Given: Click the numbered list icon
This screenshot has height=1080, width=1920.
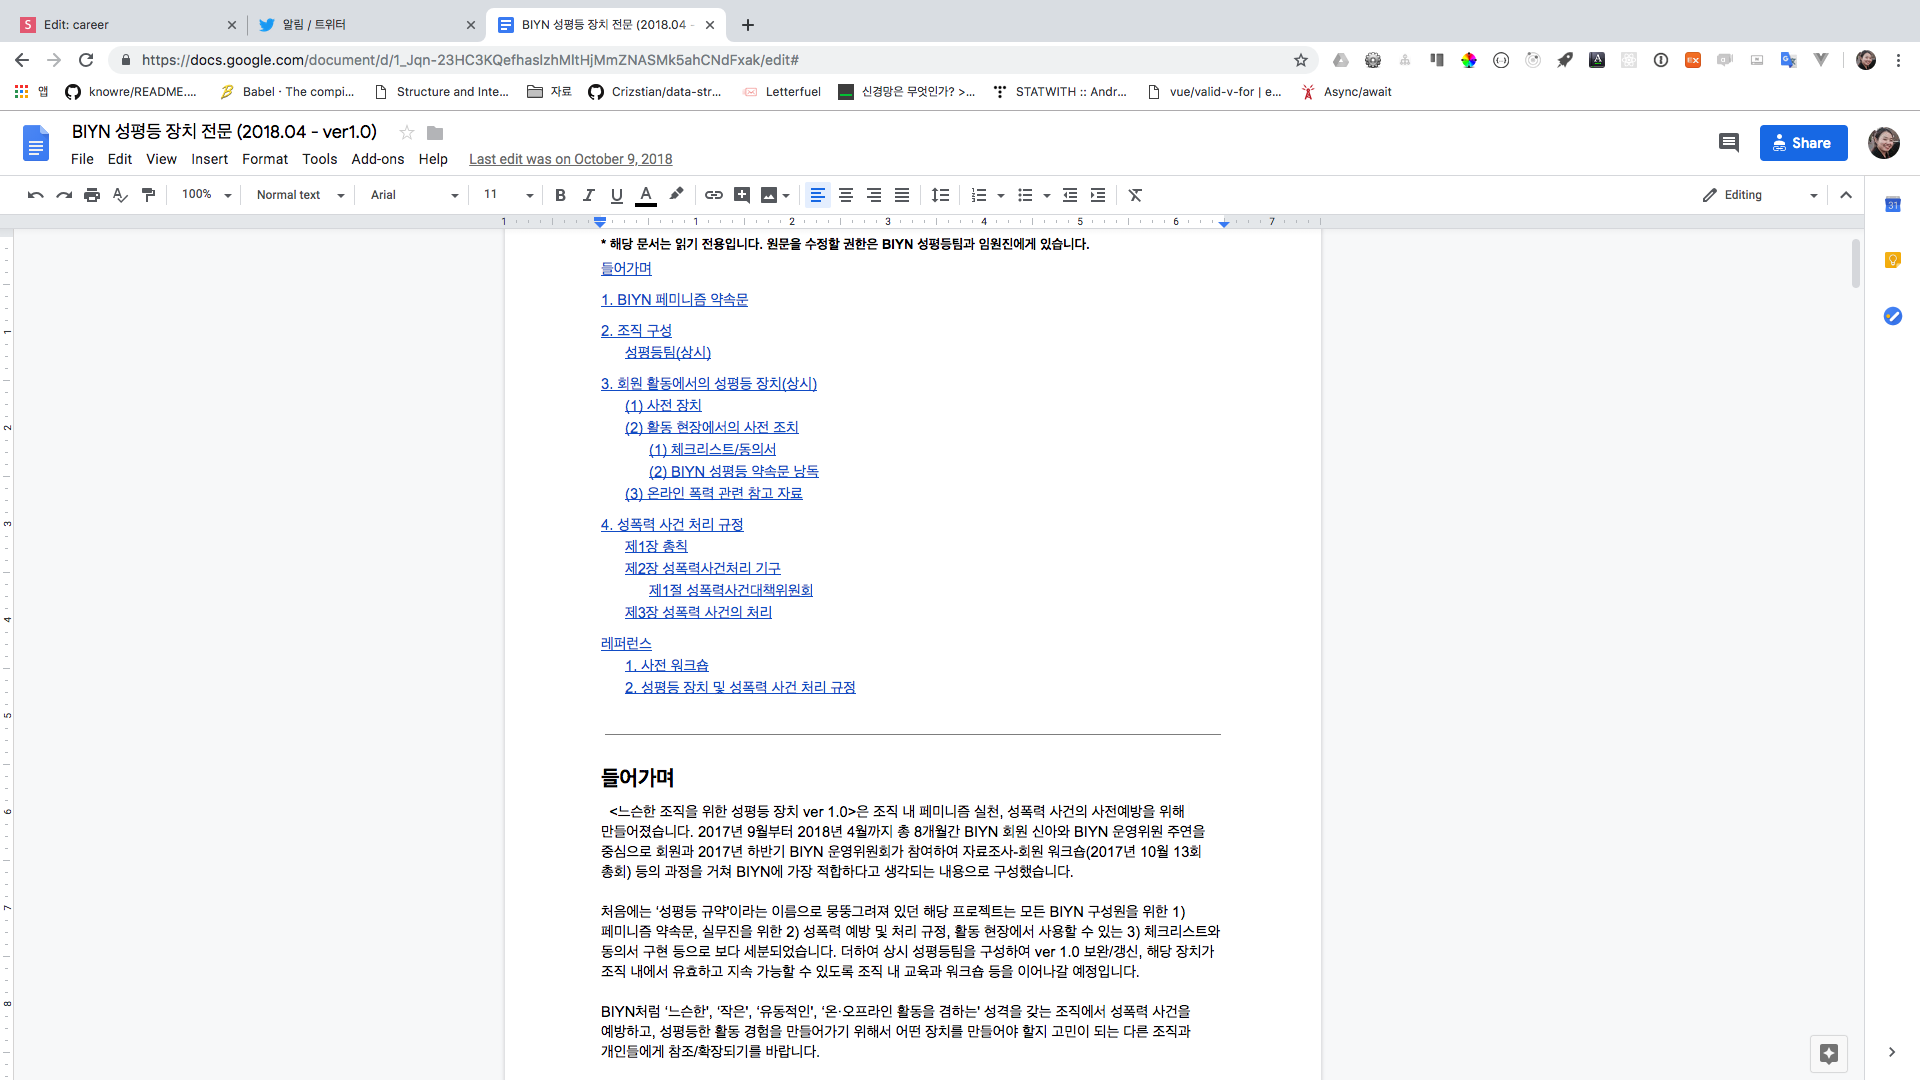Looking at the screenshot, I should [979, 195].
